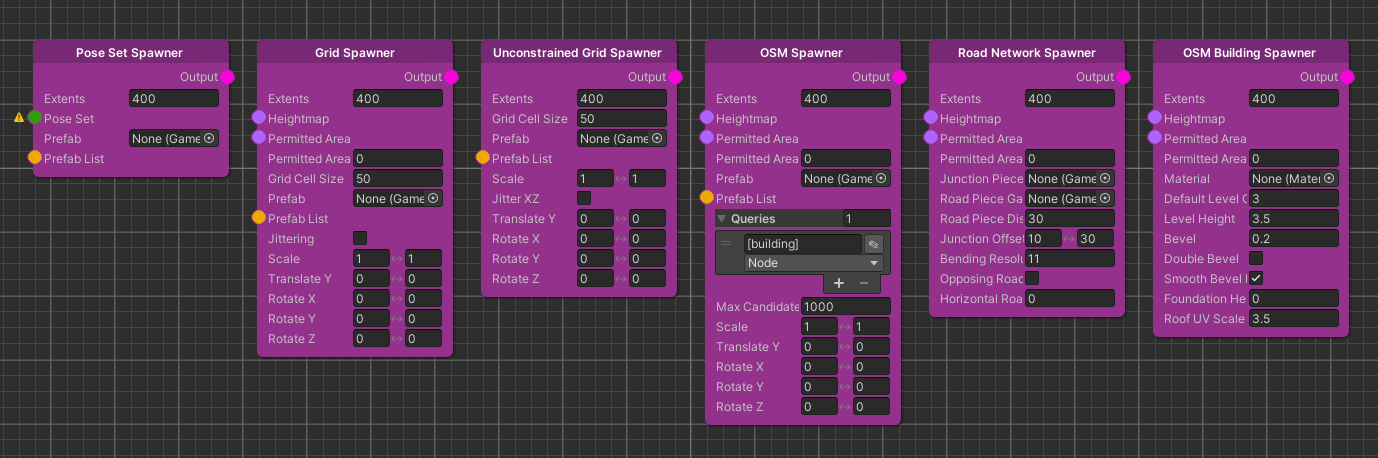This screenshot has width=1378, height=458.
Task: Click Road Network Spawner's Permitted Area port
Action: point(931,138)
